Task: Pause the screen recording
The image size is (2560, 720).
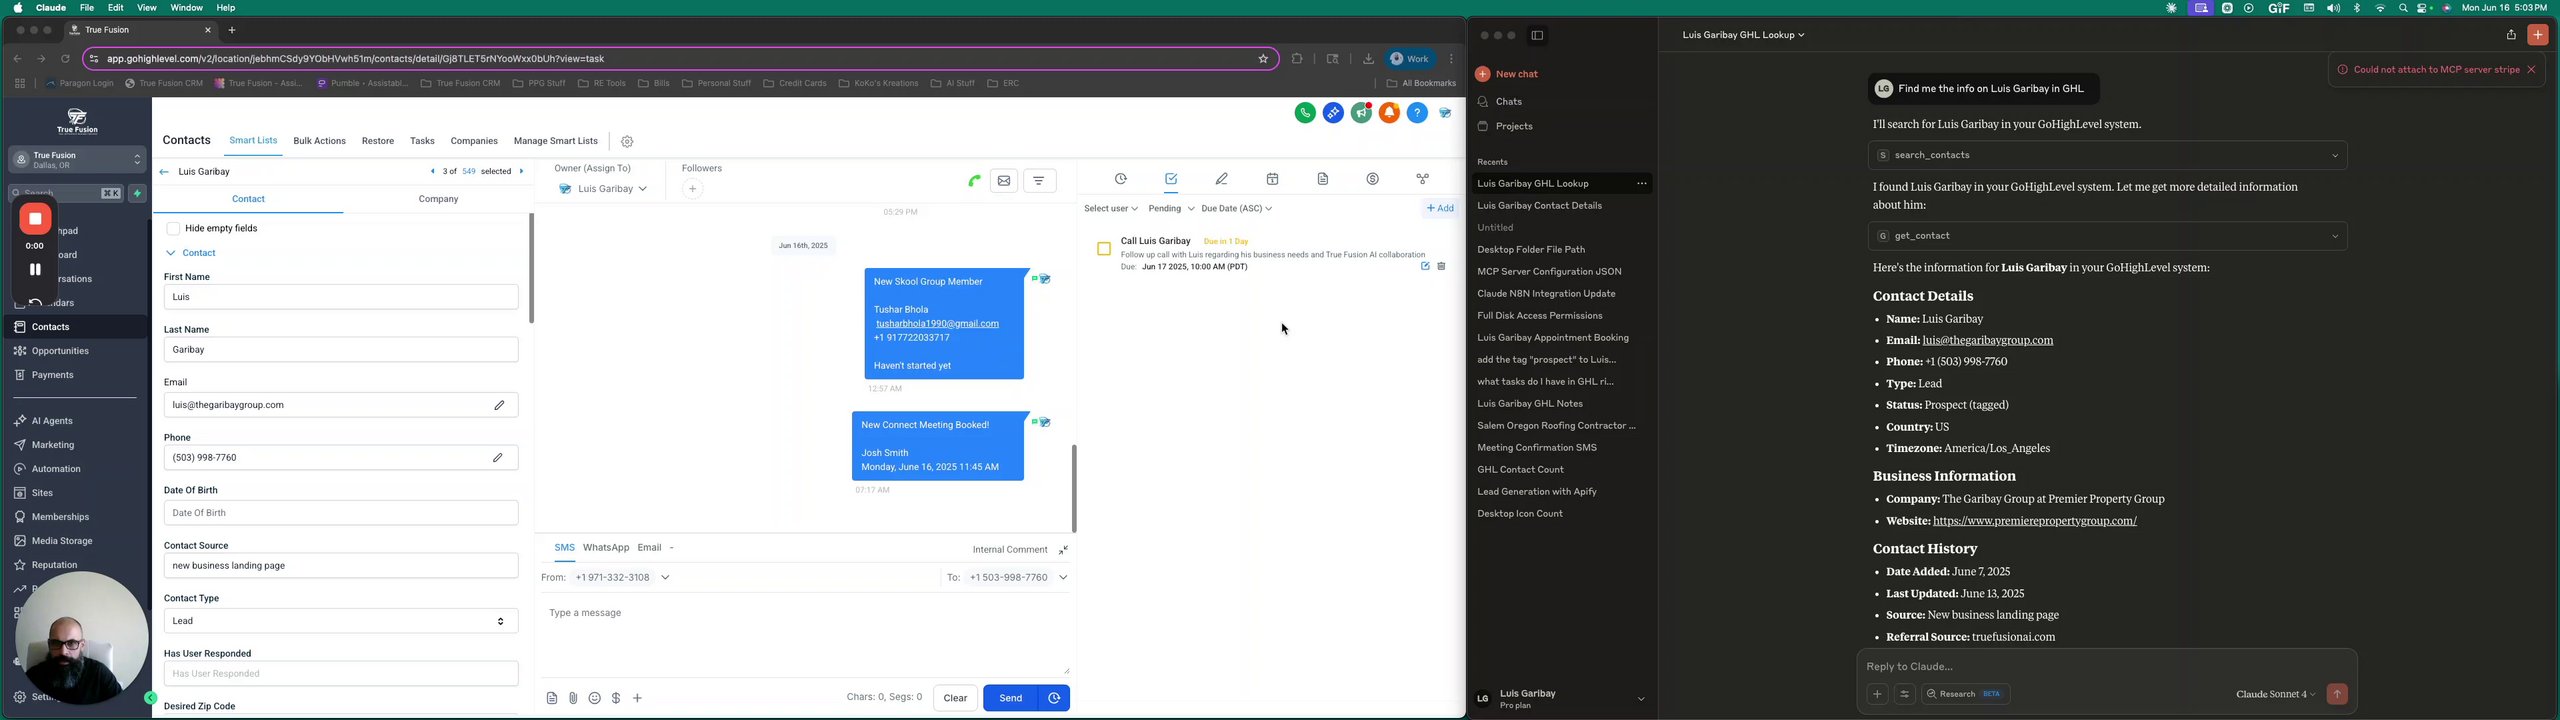Action: [35, 270]
